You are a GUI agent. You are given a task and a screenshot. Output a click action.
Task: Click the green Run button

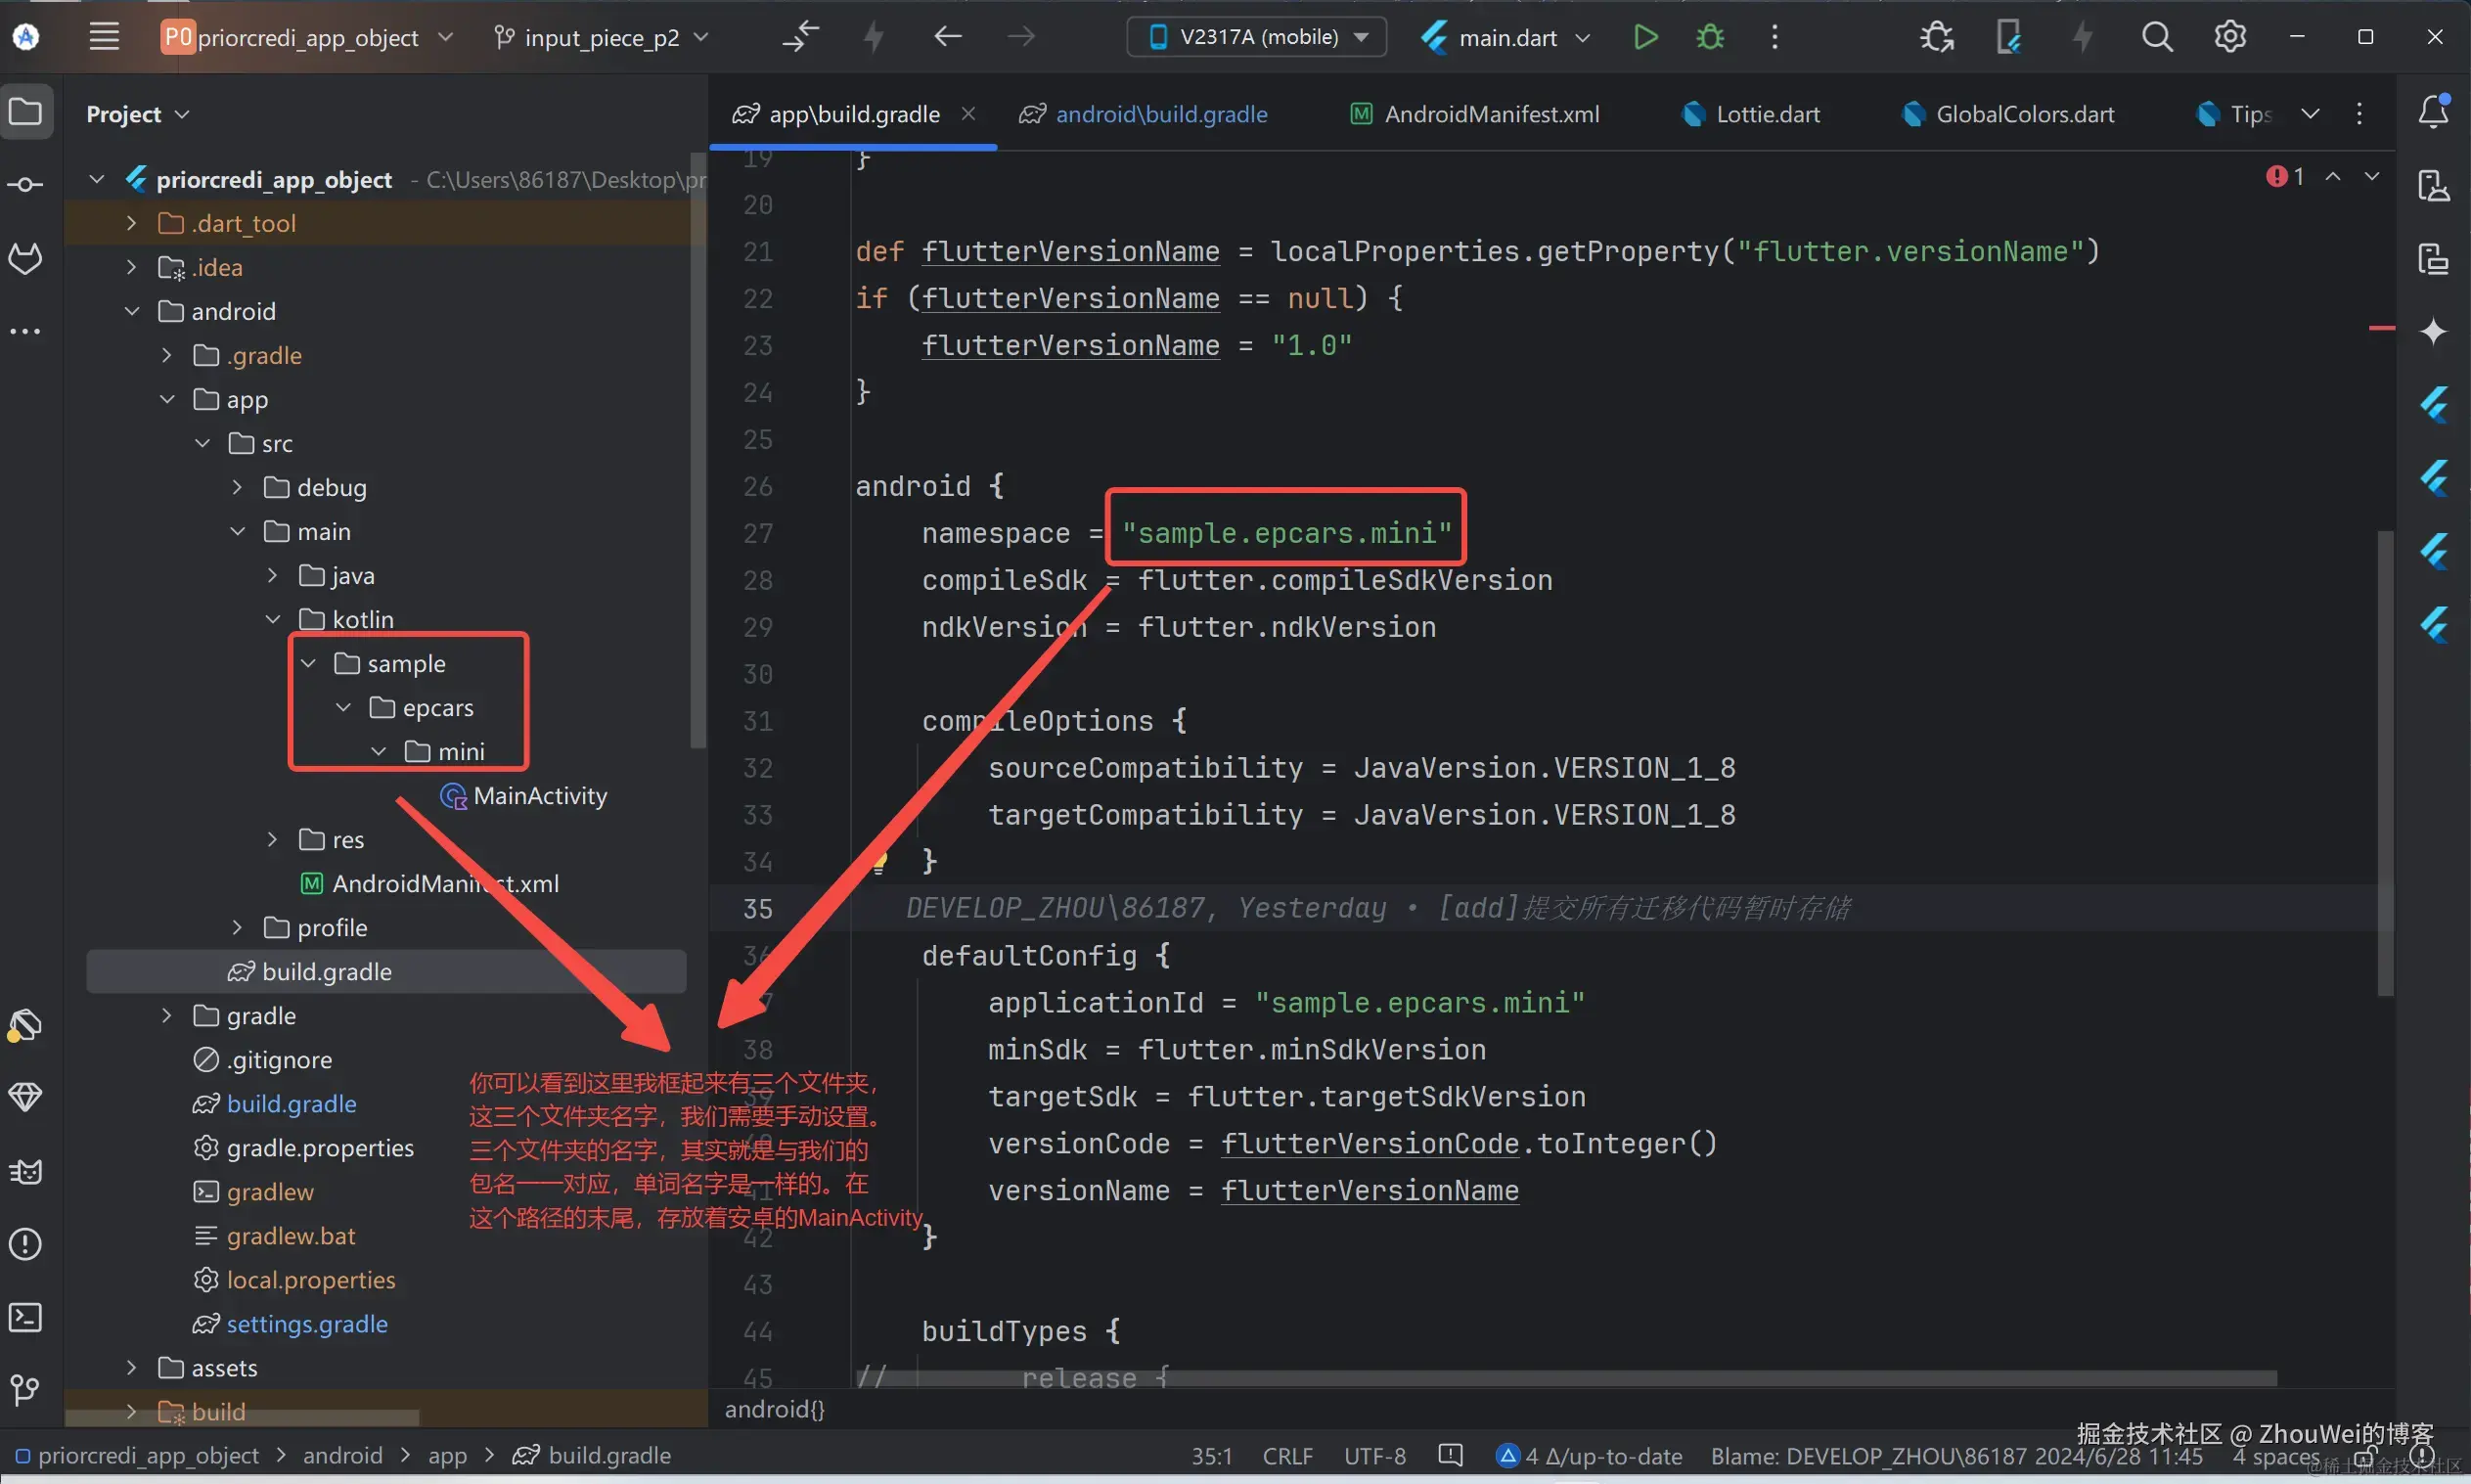coord(1645,38)
